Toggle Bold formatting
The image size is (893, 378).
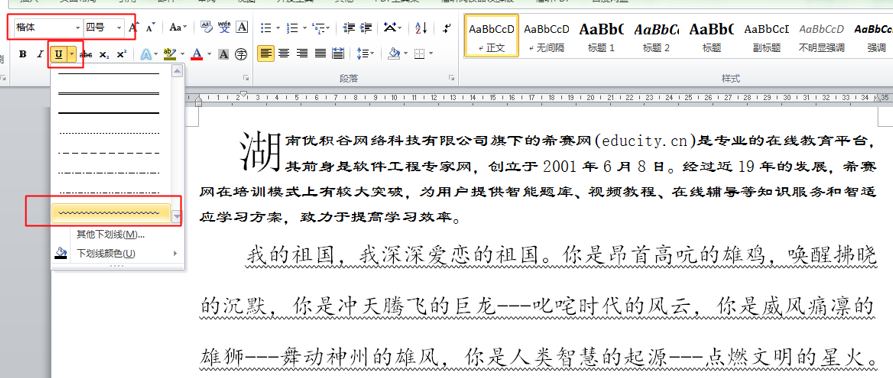click(x=23, y=54)
